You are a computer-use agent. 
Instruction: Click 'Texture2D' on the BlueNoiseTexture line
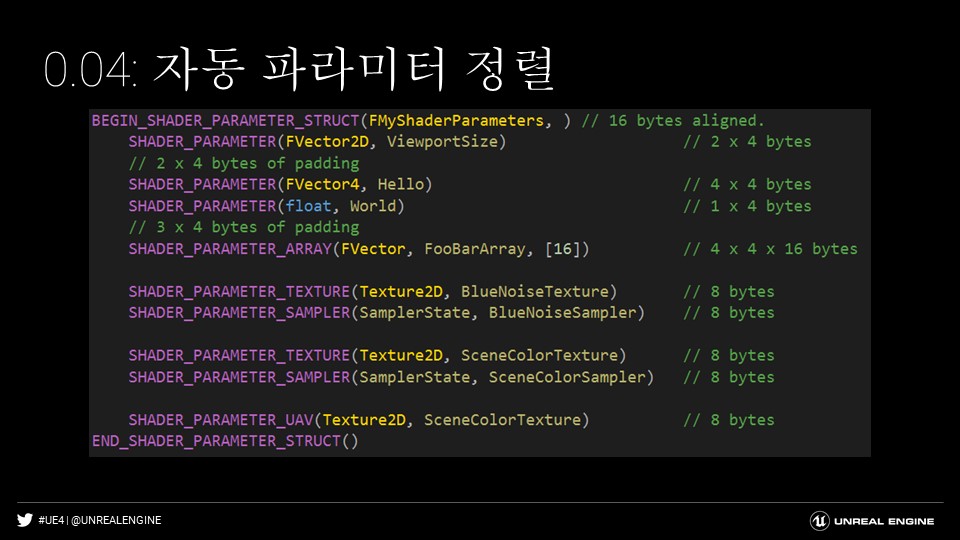tap(401, 291)
